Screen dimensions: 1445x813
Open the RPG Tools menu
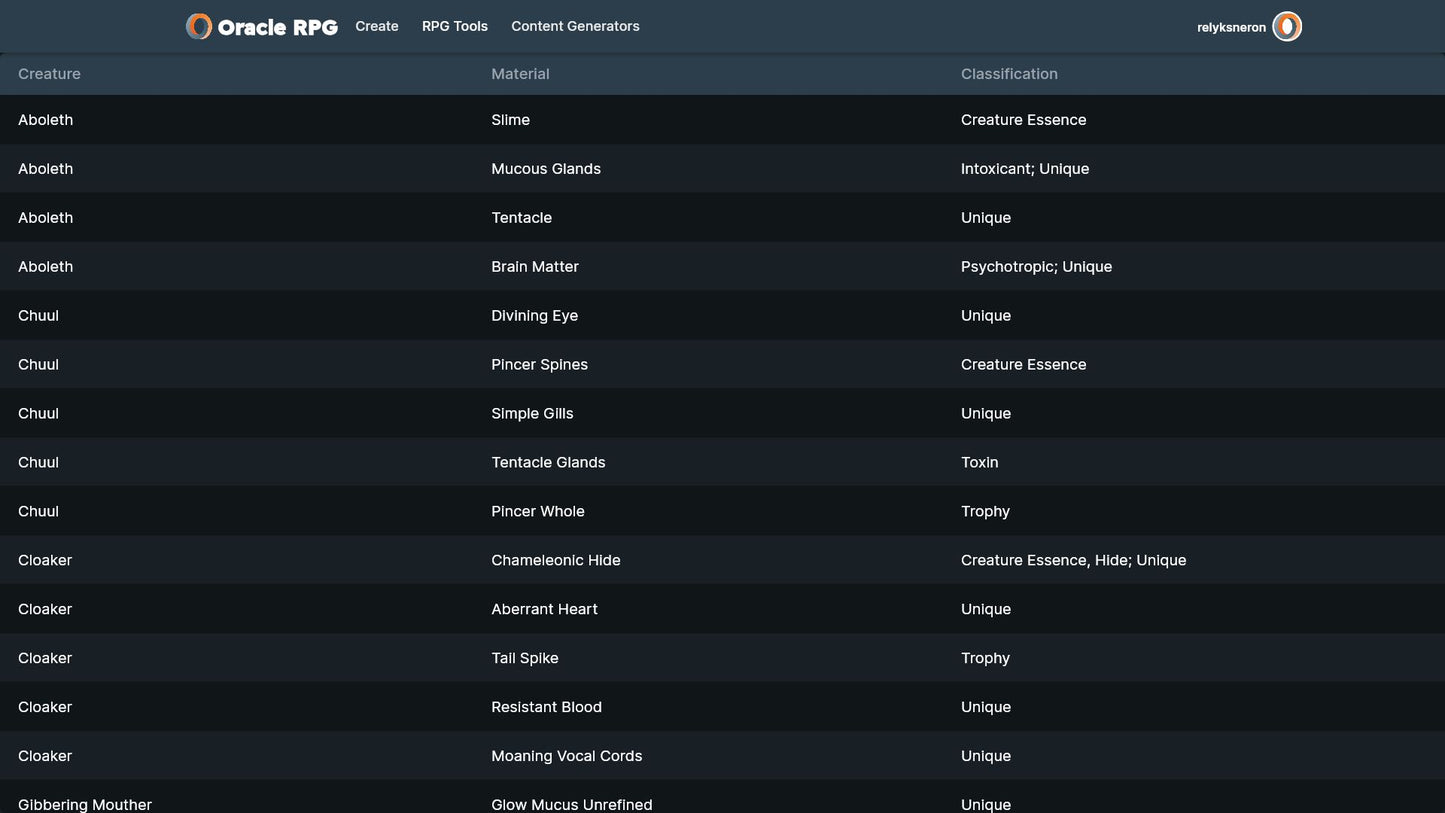tap(455, 27)
